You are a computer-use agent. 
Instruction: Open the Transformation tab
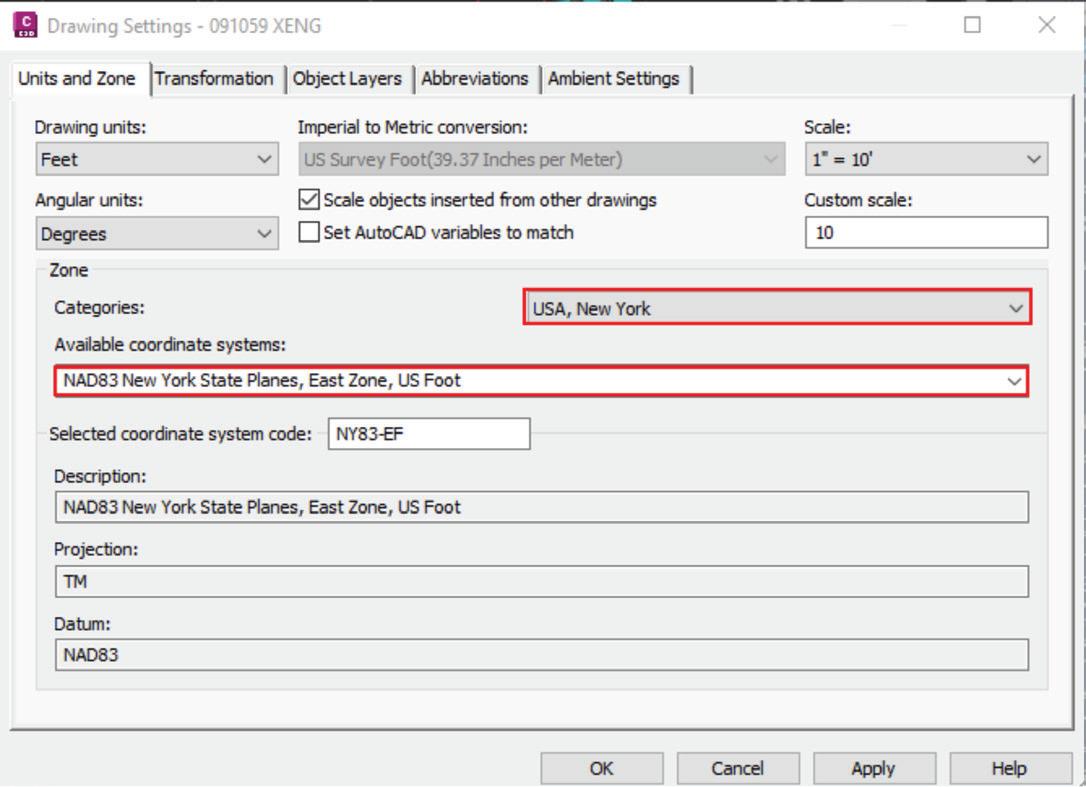214,79
